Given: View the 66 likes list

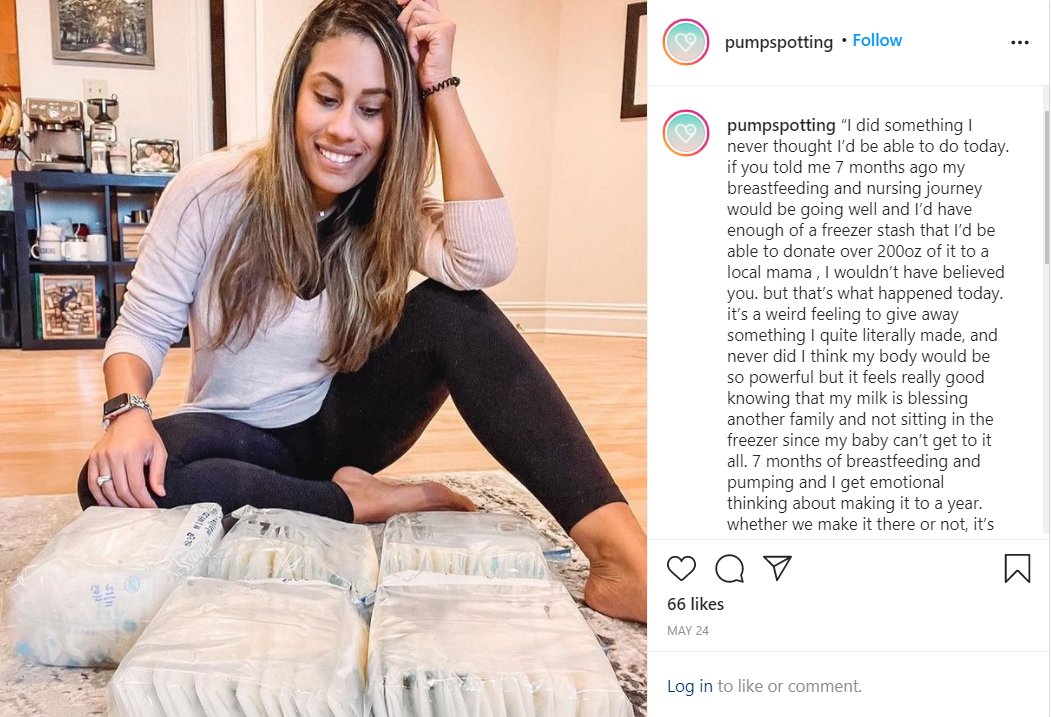Looking at the screenshot, I should click(x=695, y=604).
